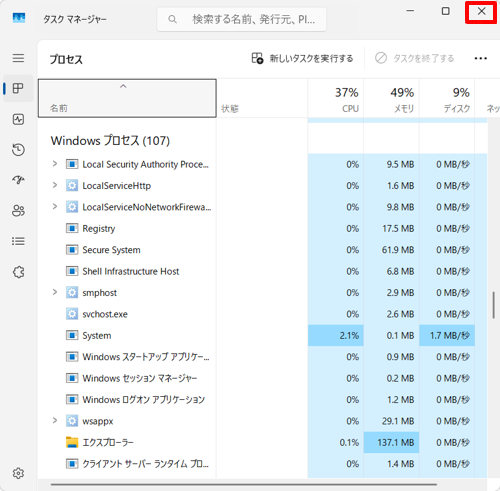Open the Details list sidebar icon

(18, 241)
